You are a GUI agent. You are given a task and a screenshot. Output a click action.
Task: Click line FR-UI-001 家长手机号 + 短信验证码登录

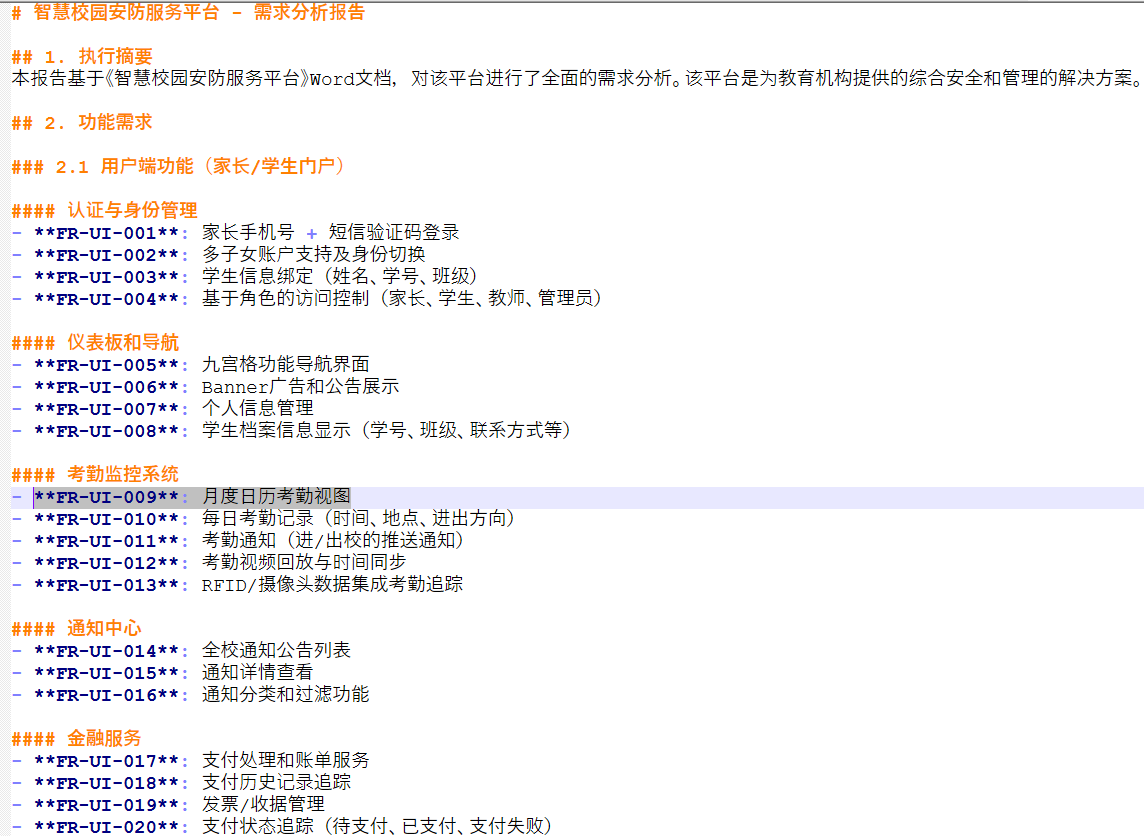coord(236,233)
